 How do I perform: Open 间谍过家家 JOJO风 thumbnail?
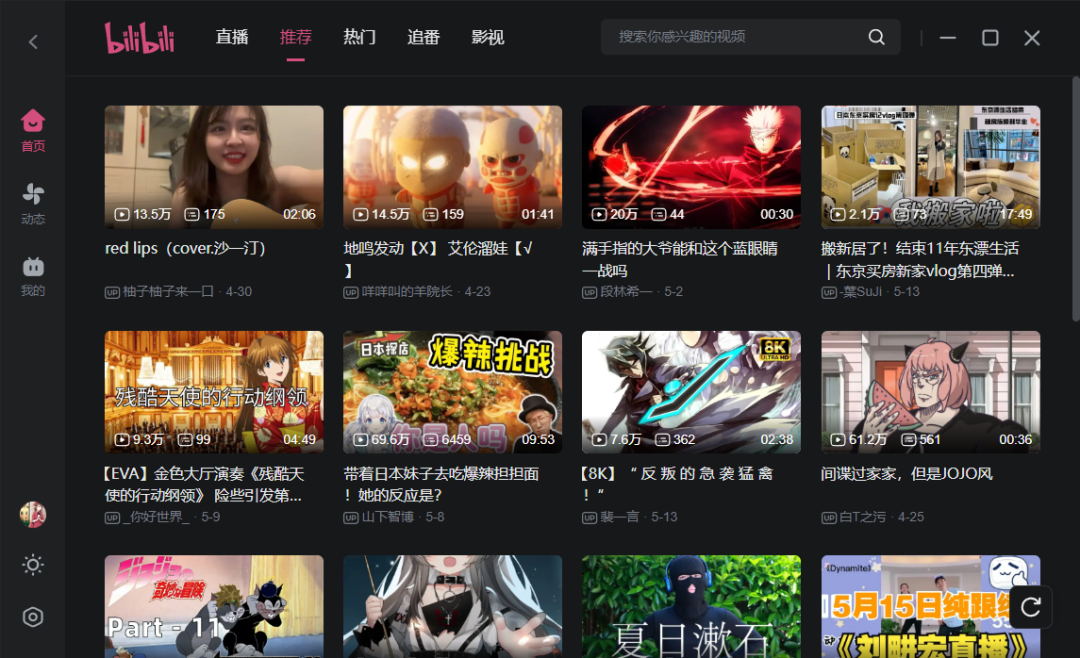point(931,392)
